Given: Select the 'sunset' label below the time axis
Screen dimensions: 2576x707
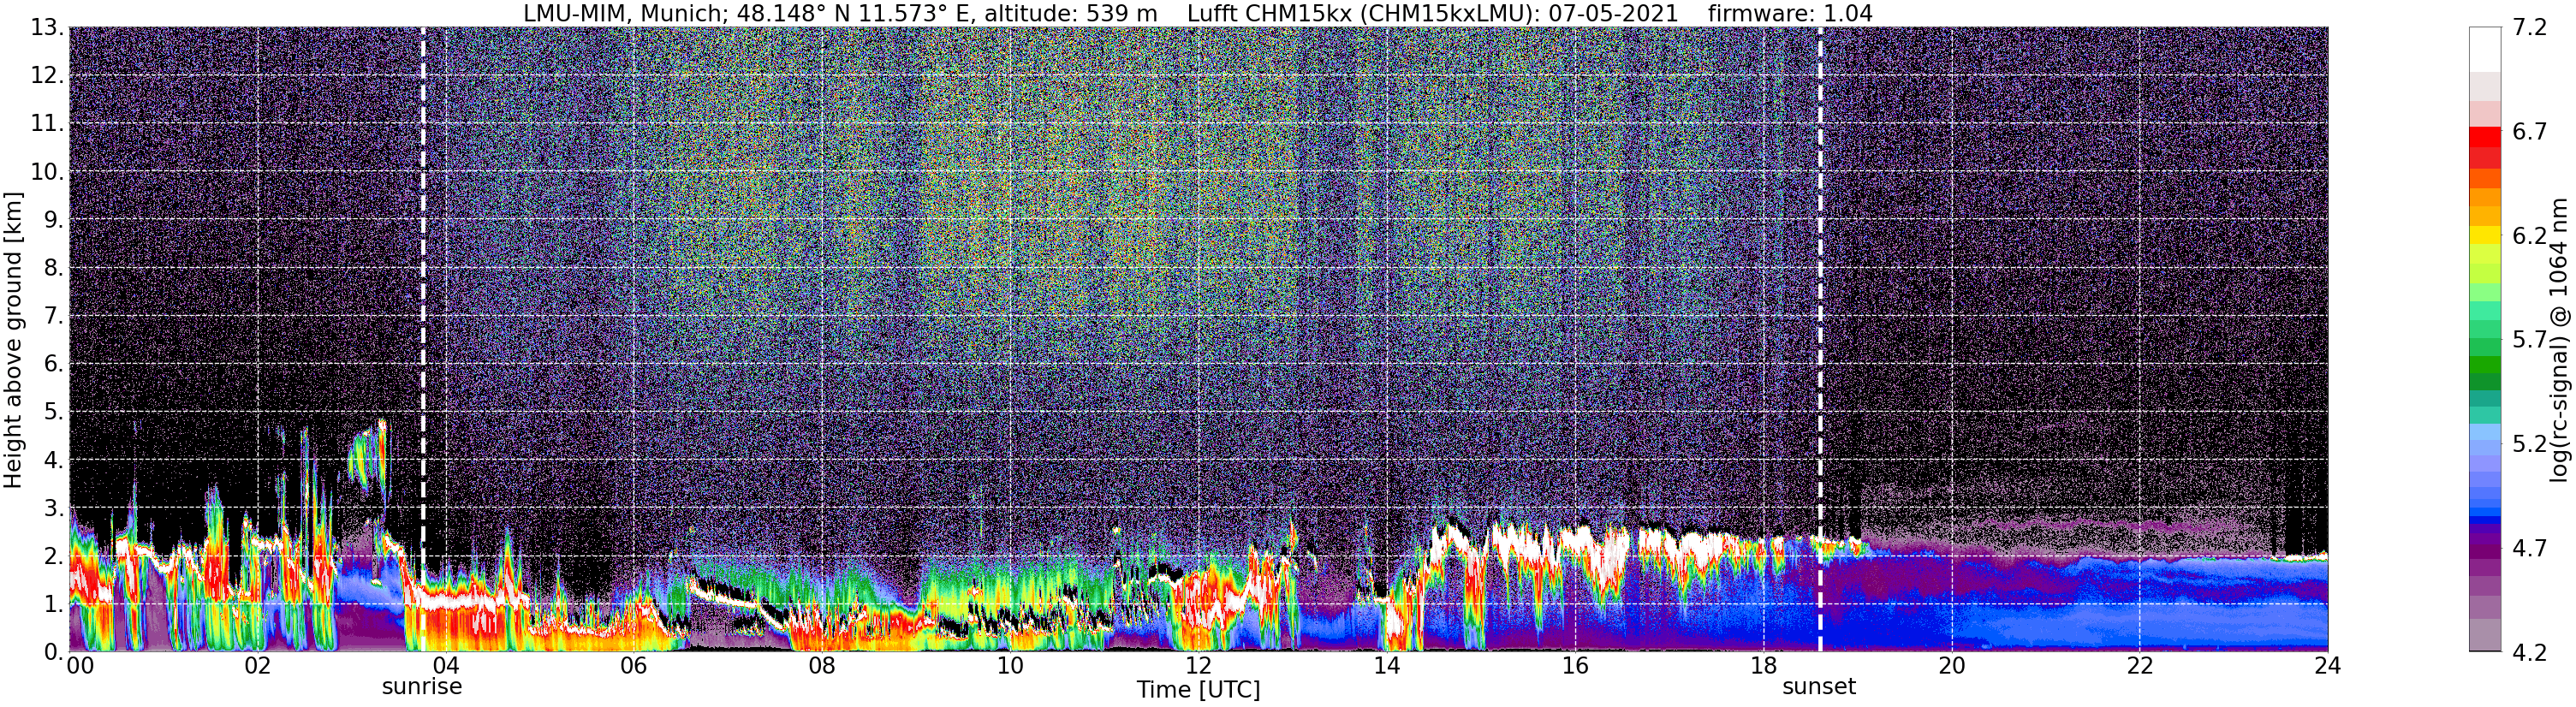Looking at the screenshot, I should 1819,687.
